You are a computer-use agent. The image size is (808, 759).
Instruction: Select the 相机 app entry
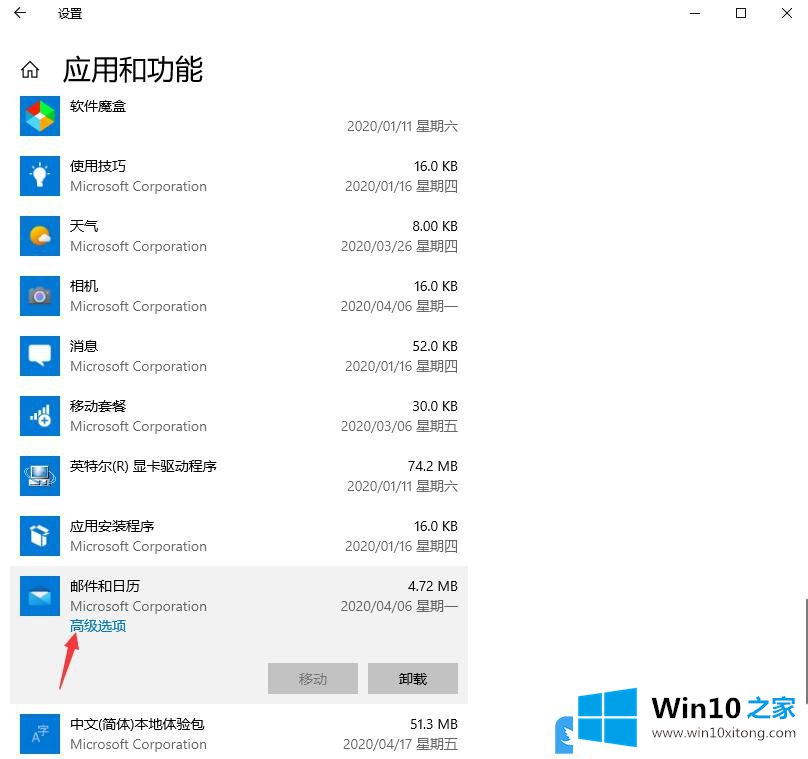click(x=239, y=296)
